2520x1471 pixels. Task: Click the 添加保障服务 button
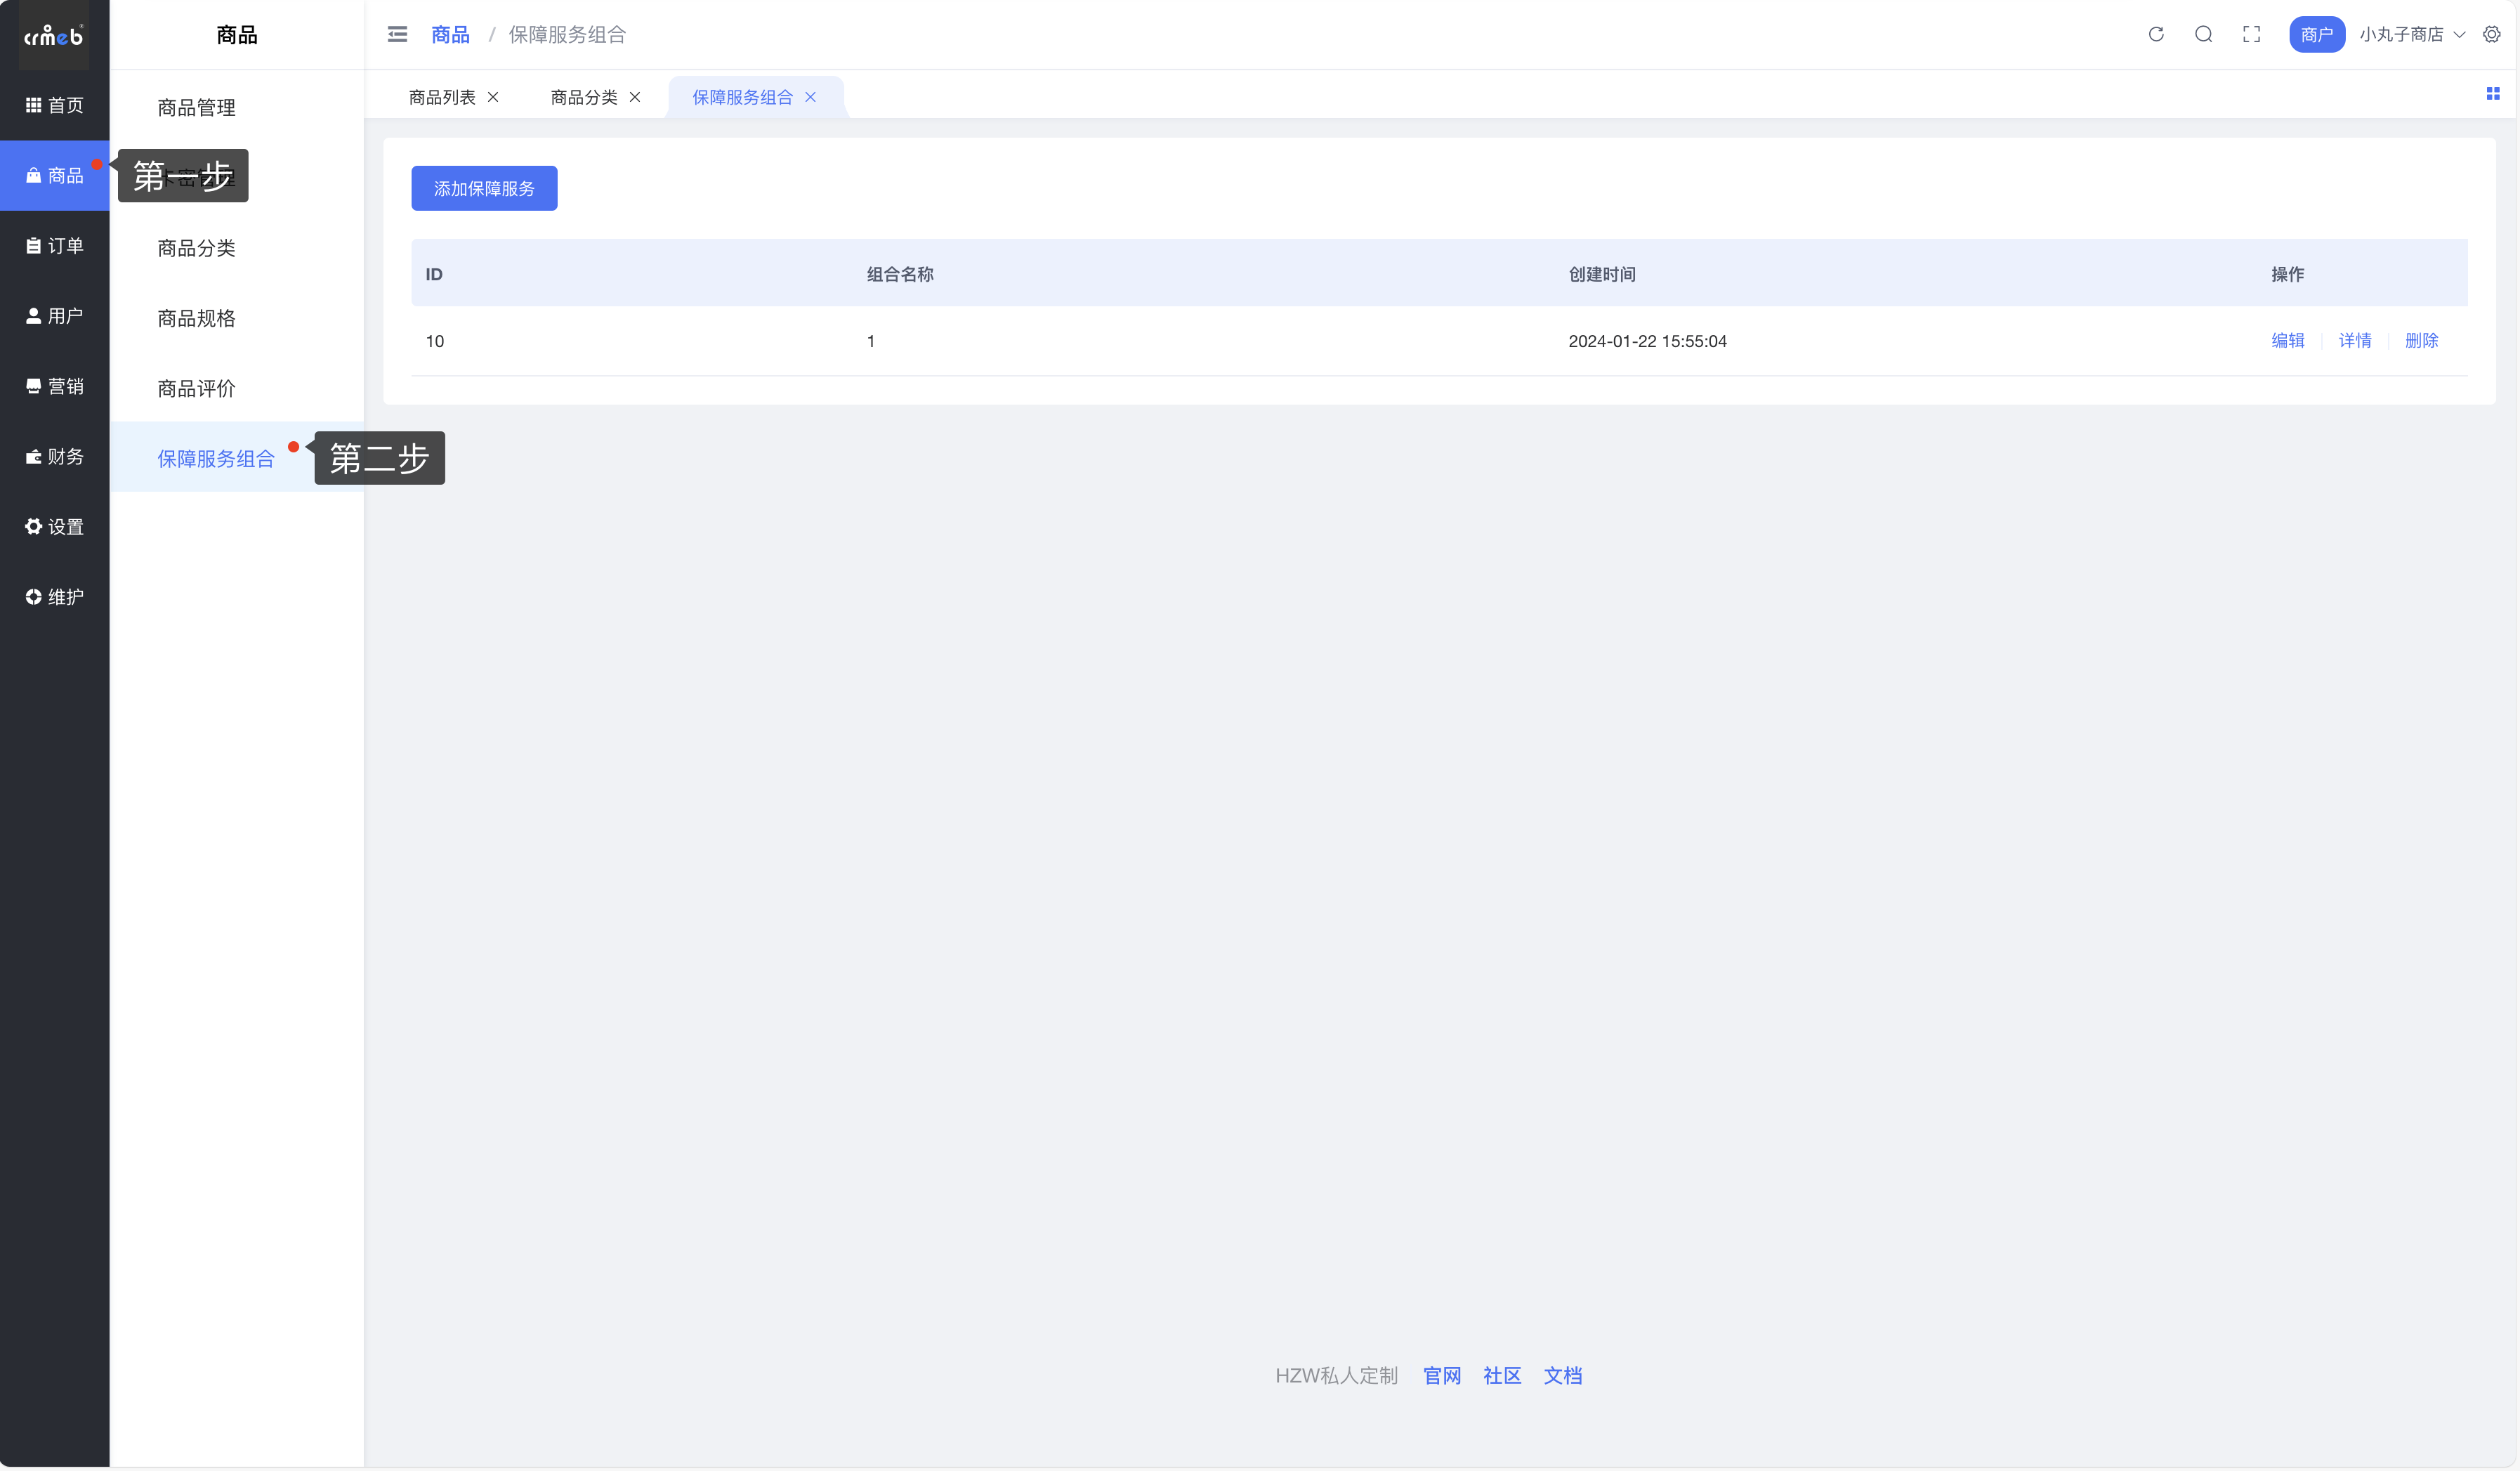coord(484,188)
